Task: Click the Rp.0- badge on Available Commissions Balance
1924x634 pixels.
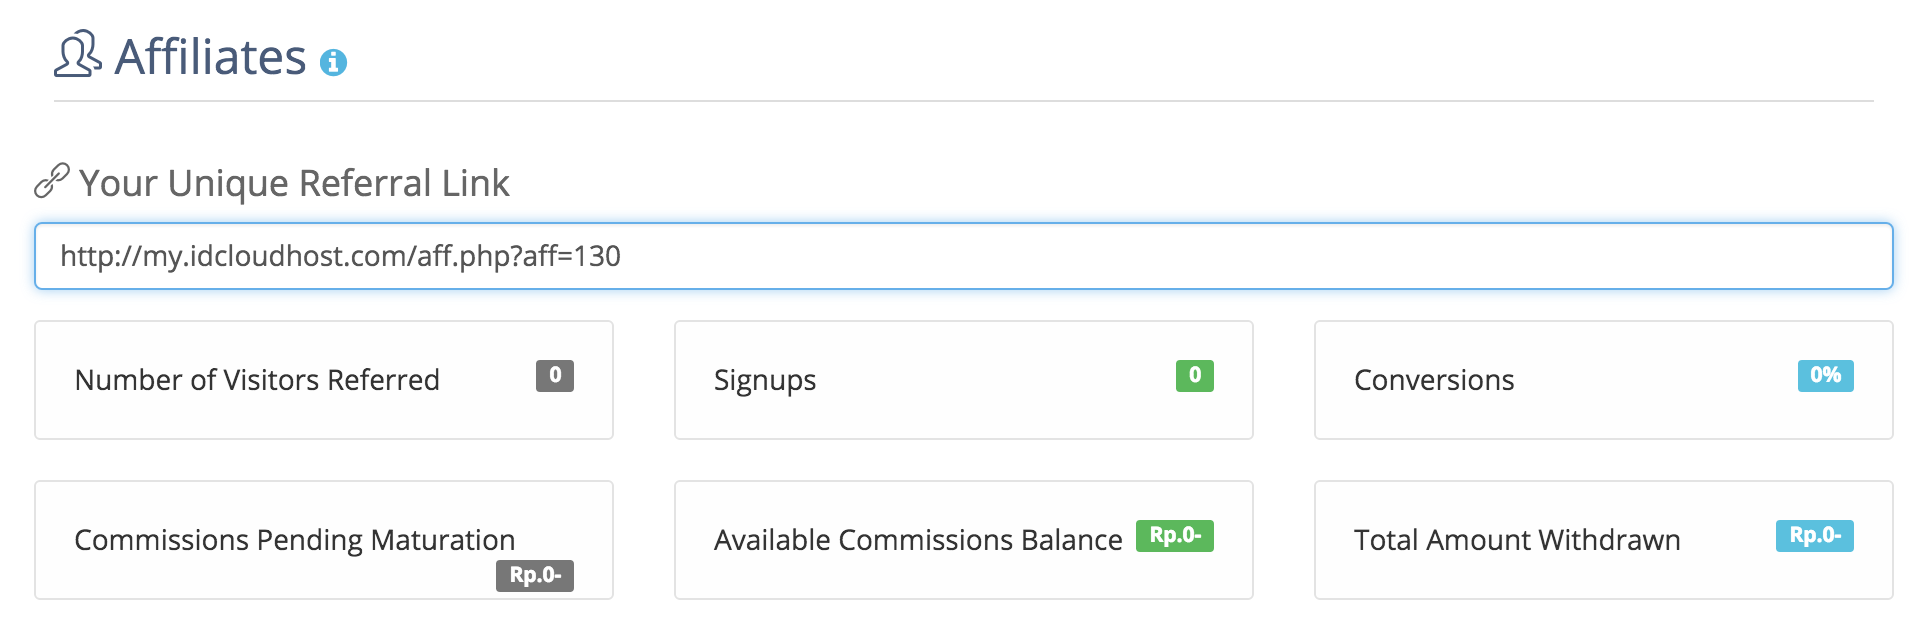Action: coord(1175,537)
